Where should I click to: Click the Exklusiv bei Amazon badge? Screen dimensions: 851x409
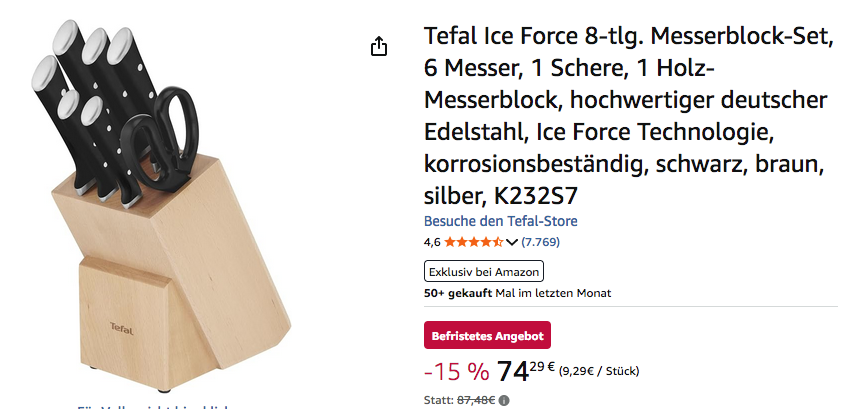(484, 271)
